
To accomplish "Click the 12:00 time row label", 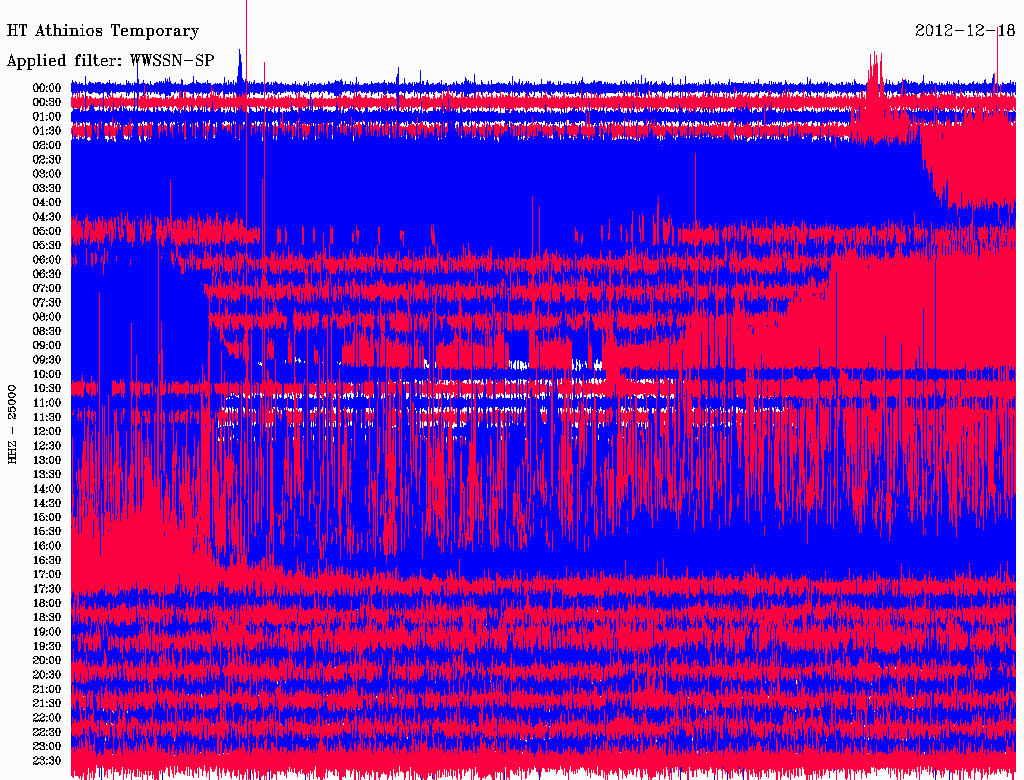I will click(47, 431).
